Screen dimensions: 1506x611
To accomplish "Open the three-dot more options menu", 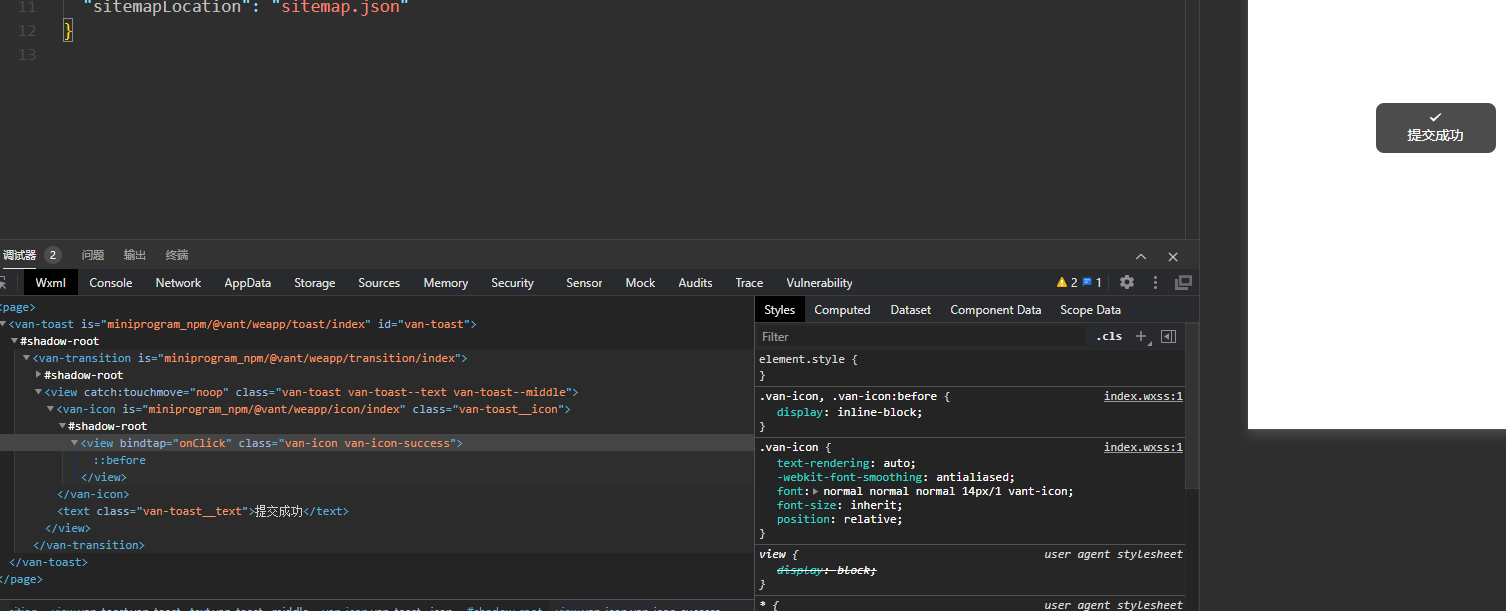I will tap(1156, 283).
